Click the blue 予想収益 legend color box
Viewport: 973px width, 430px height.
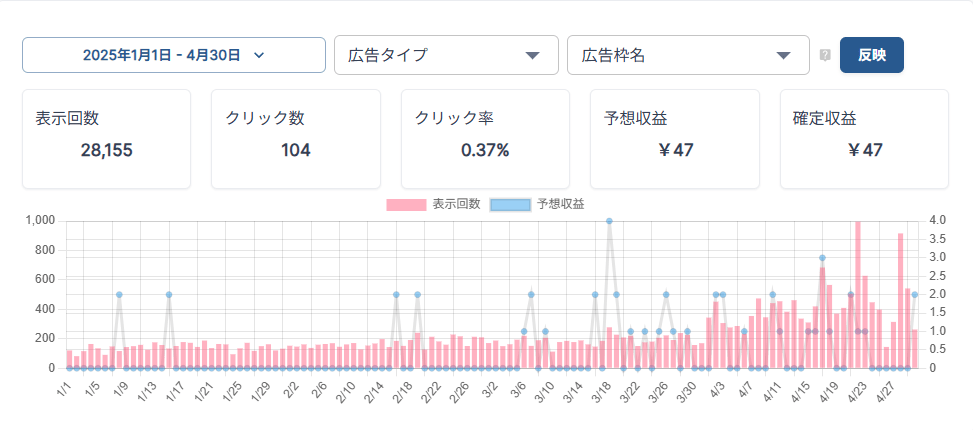tap(509, 204)
